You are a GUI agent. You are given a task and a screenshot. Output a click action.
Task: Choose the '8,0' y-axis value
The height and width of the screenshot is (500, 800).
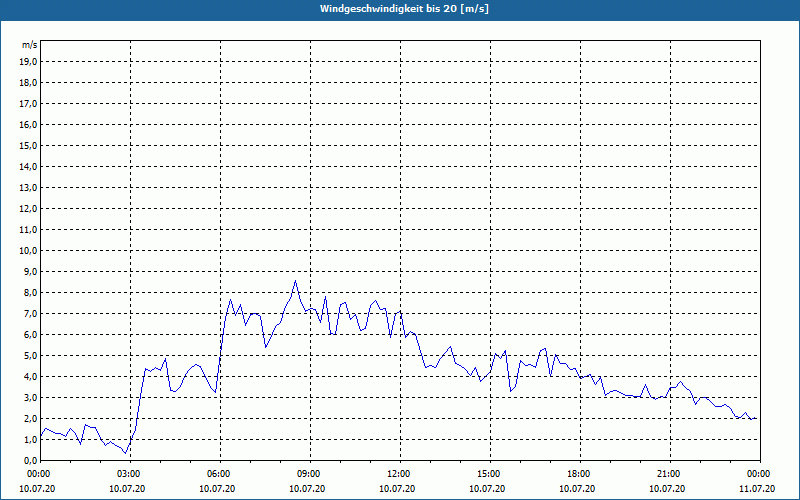tap(31, 293)
